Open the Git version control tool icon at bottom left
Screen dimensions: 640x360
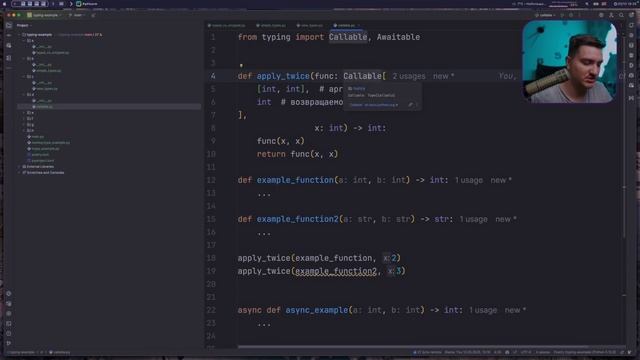[x=9, y=343]
